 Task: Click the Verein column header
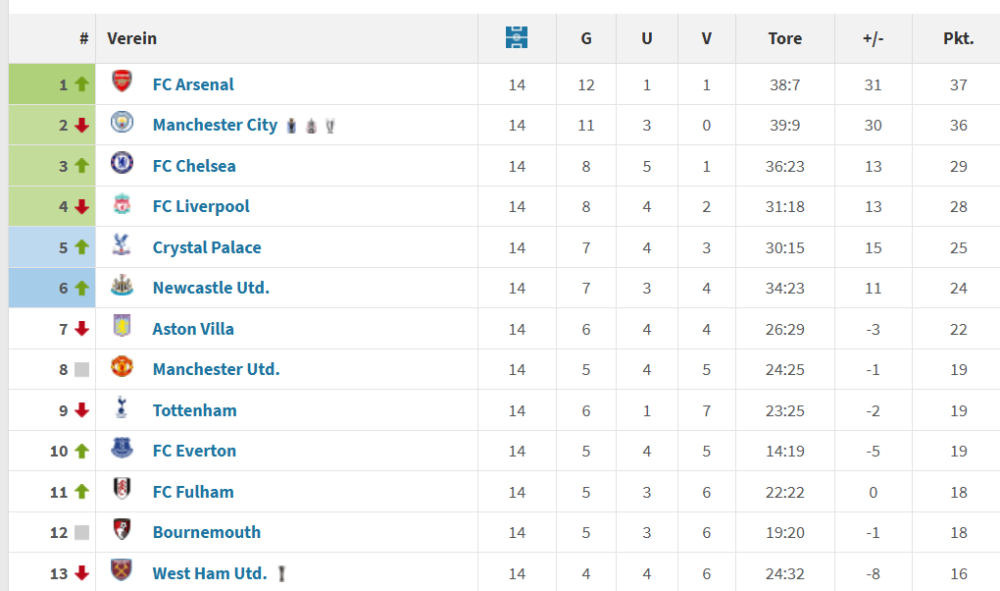coord(132,38)
